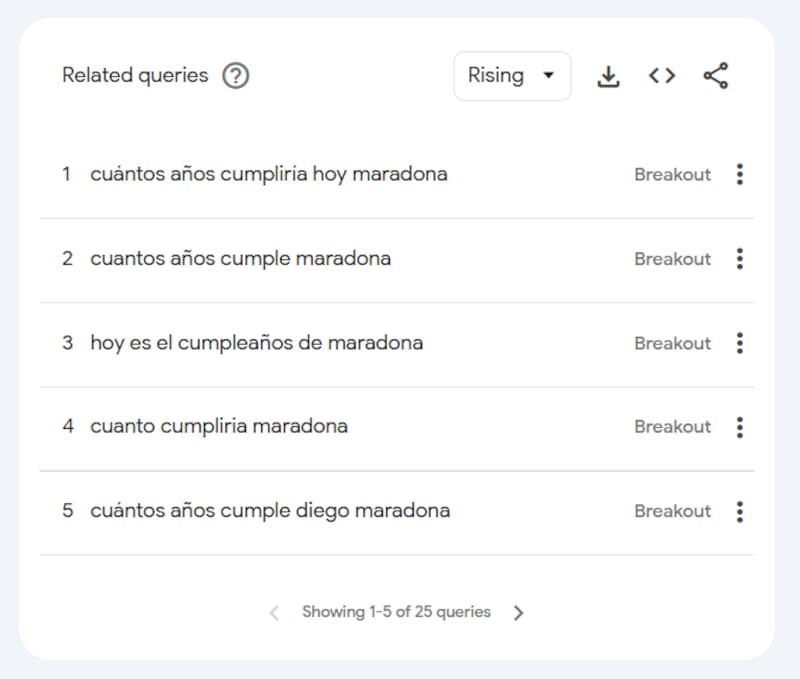Open options menu for "cuantos años cumple maradona"

(740, 259)
